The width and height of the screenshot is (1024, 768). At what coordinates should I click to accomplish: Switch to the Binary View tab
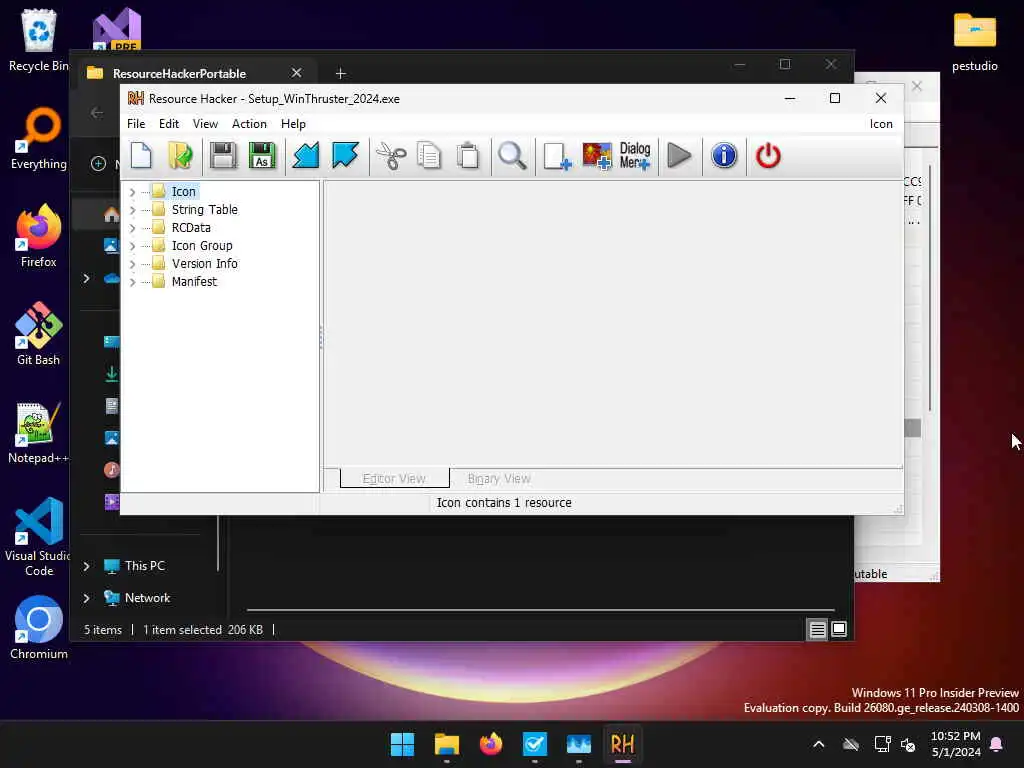coord(499,479)
